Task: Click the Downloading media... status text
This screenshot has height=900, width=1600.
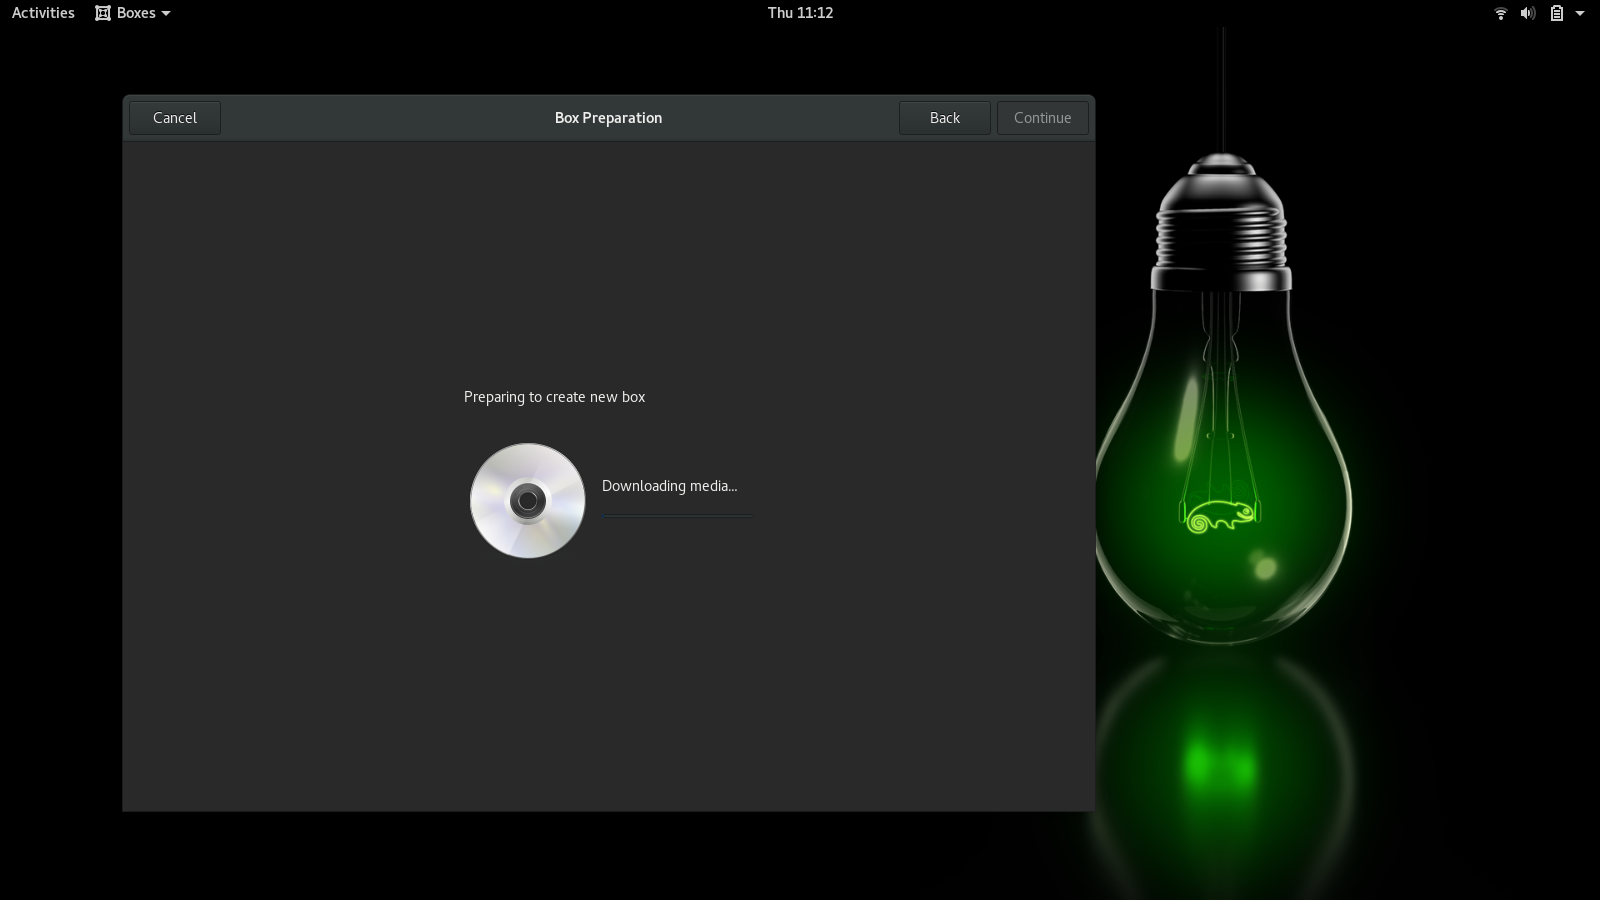Action: 669,486
